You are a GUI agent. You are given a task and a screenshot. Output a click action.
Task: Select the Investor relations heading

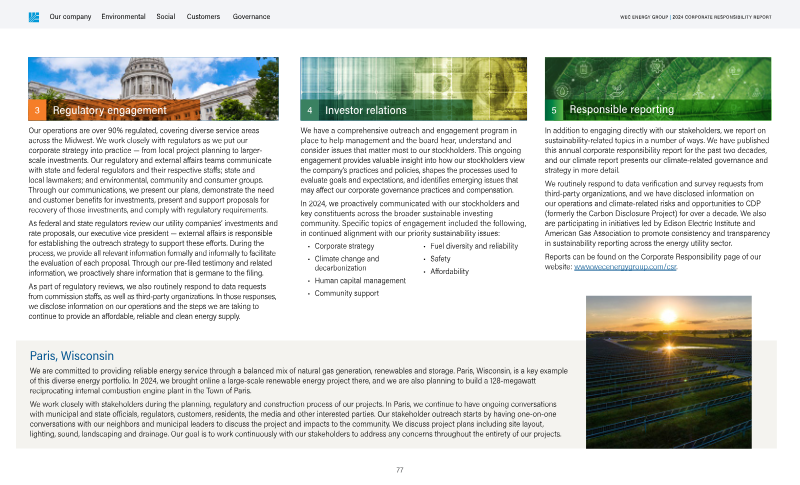coord(366,110)
